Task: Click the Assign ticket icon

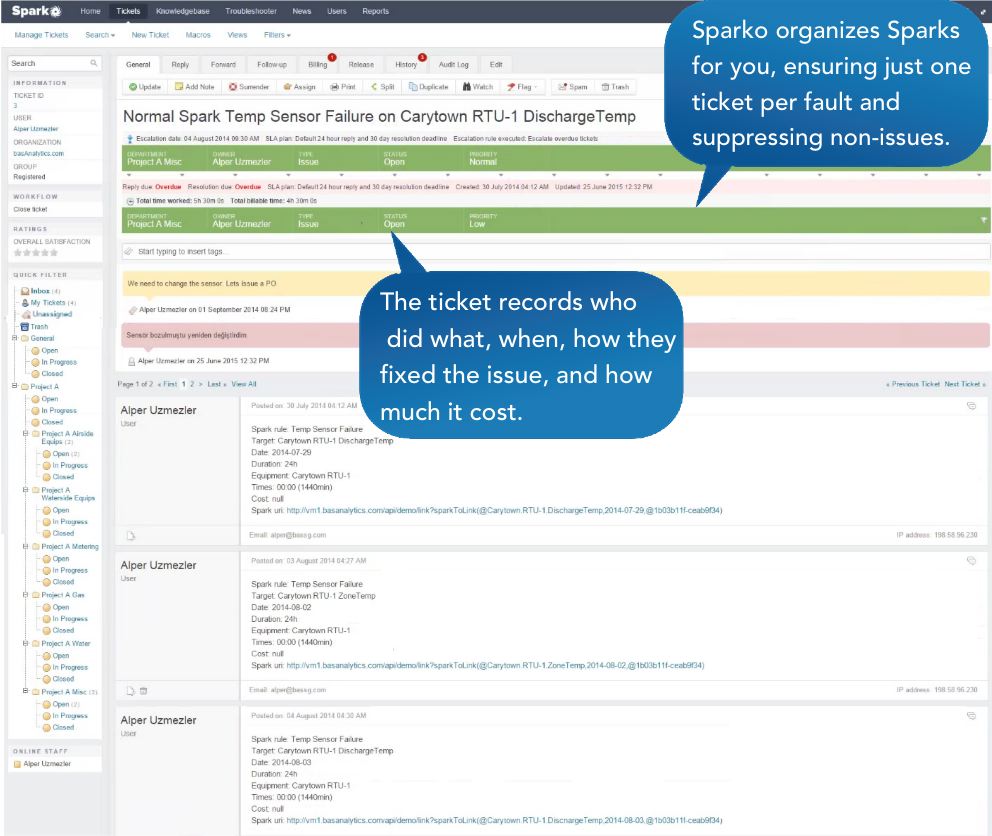Action: [x=288, y=87]
